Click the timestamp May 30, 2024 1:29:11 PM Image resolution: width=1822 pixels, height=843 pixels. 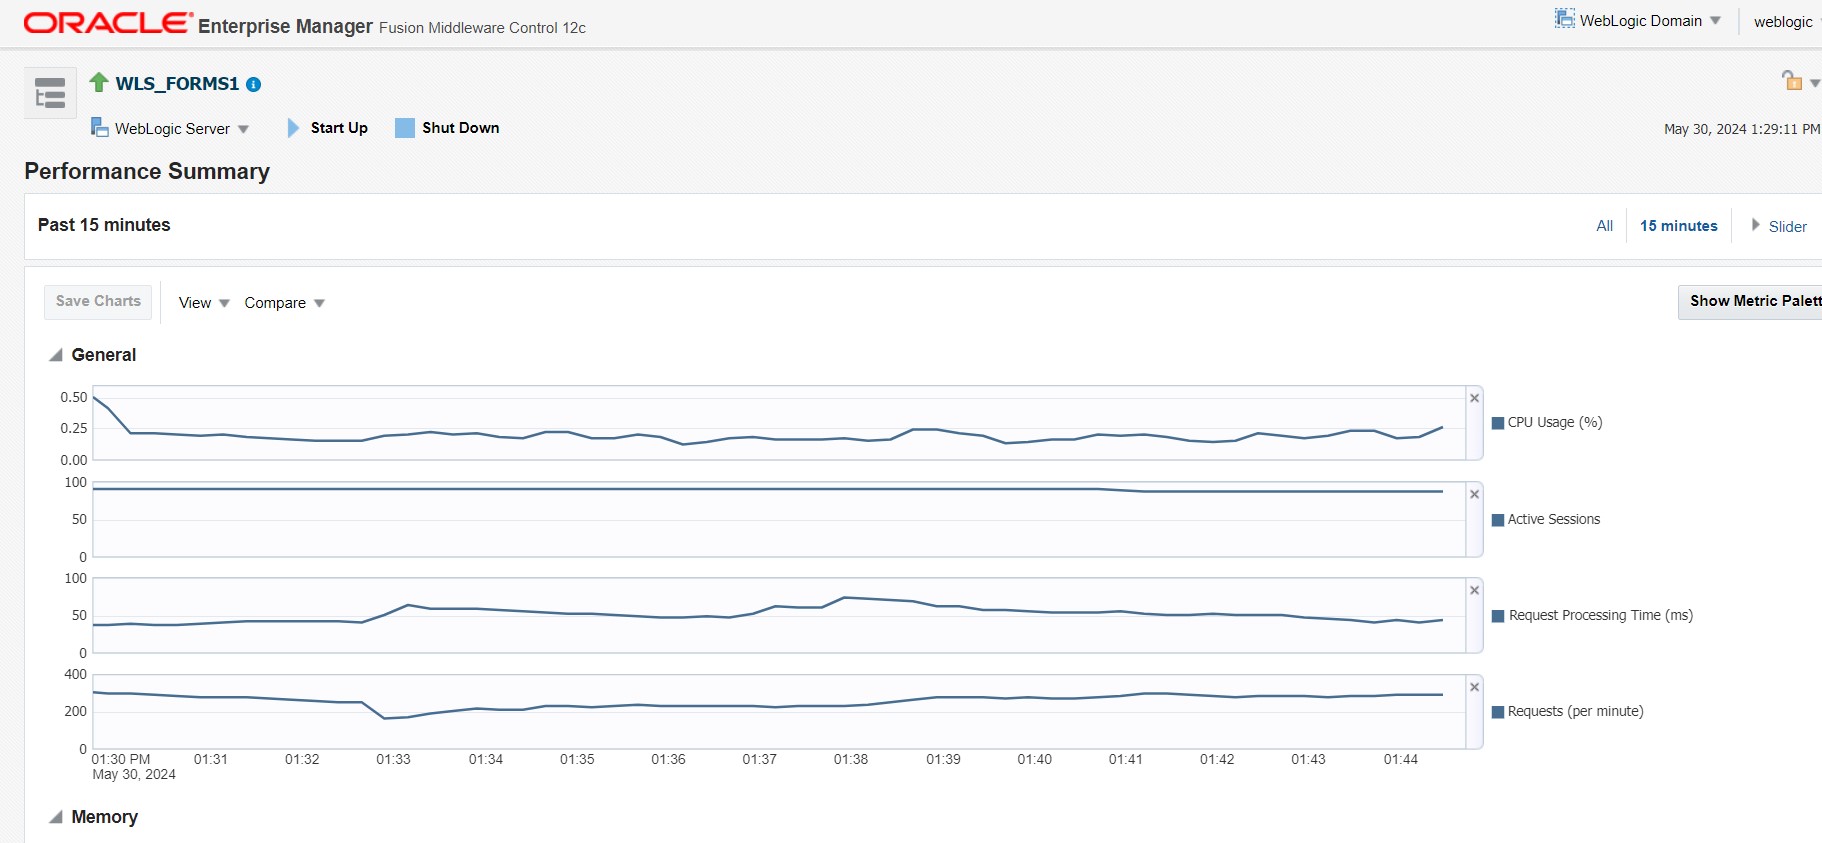pos(1742,129)
